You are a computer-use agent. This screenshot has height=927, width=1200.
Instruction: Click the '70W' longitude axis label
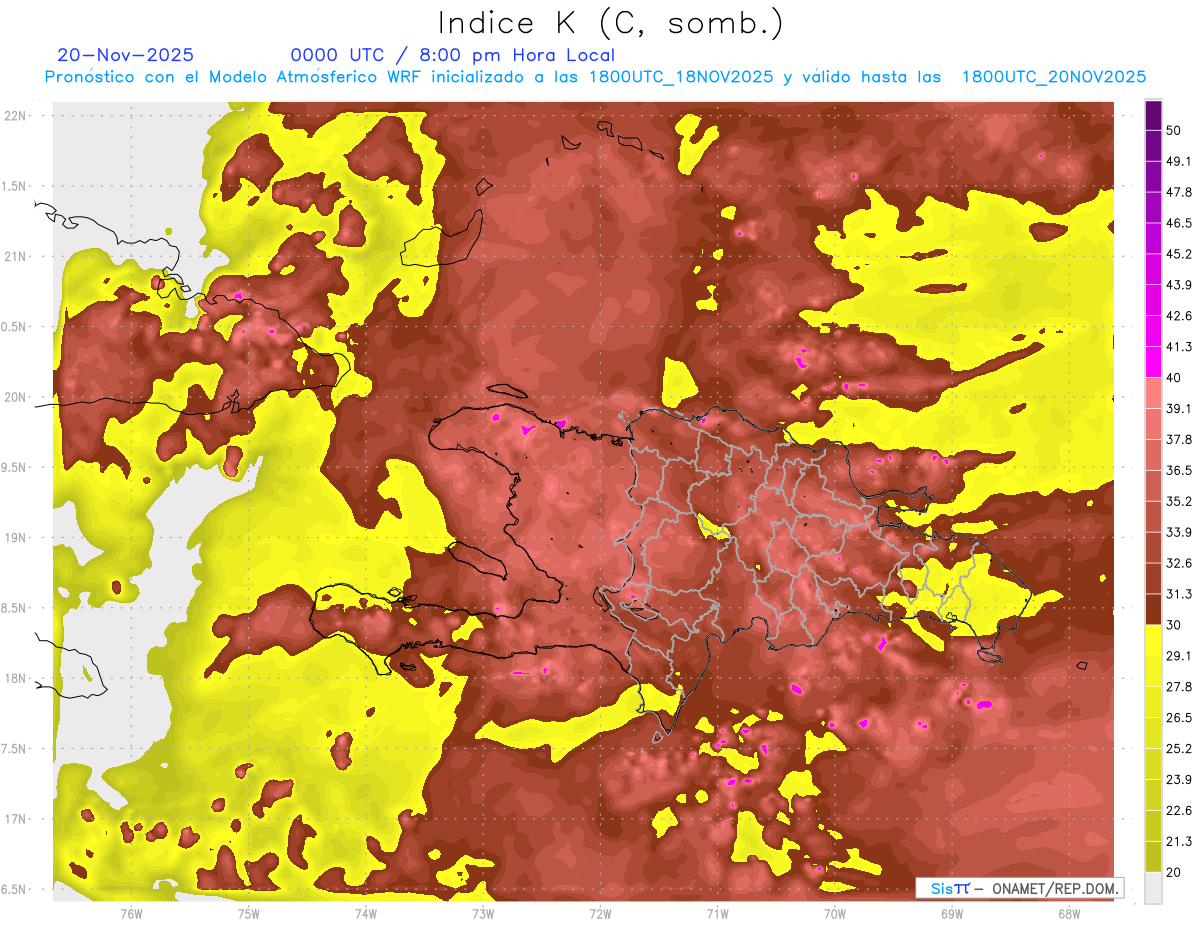834,914
